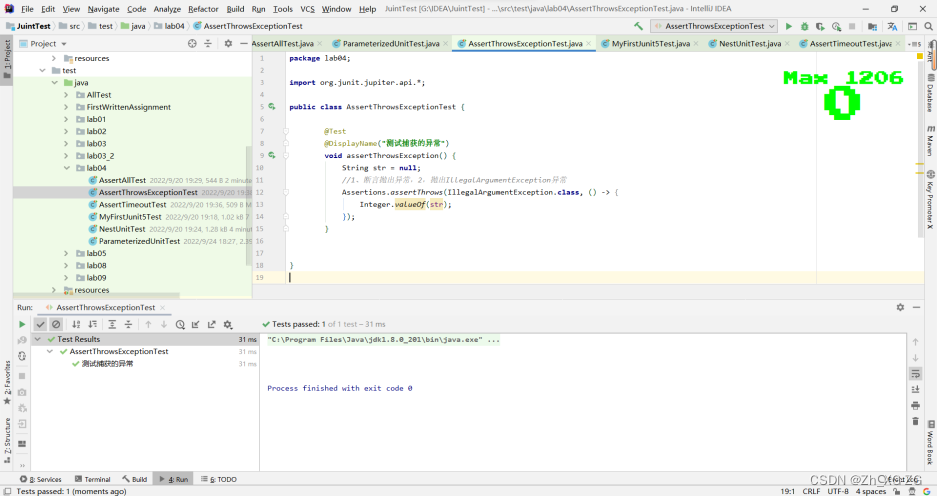
Task: Open test history clock icon
Action: [x=180, y=324]
